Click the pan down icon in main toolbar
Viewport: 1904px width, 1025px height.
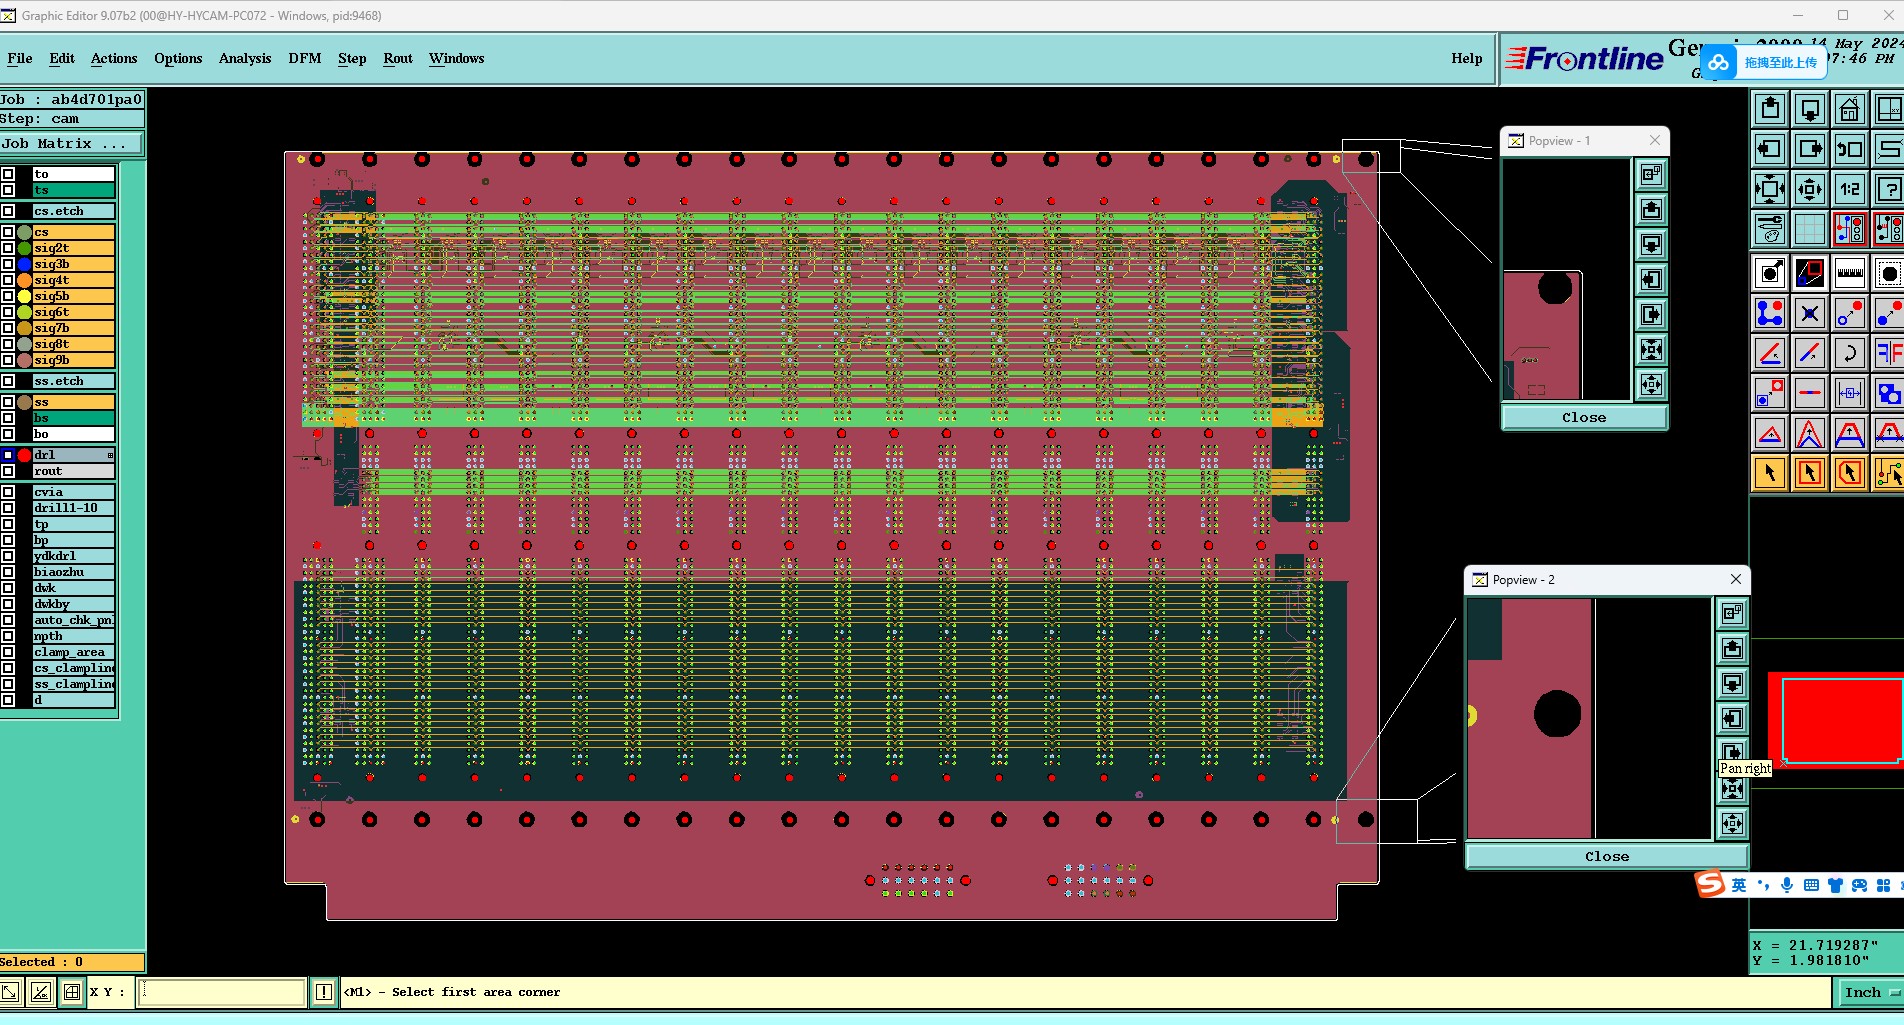tap(1810, 109)
